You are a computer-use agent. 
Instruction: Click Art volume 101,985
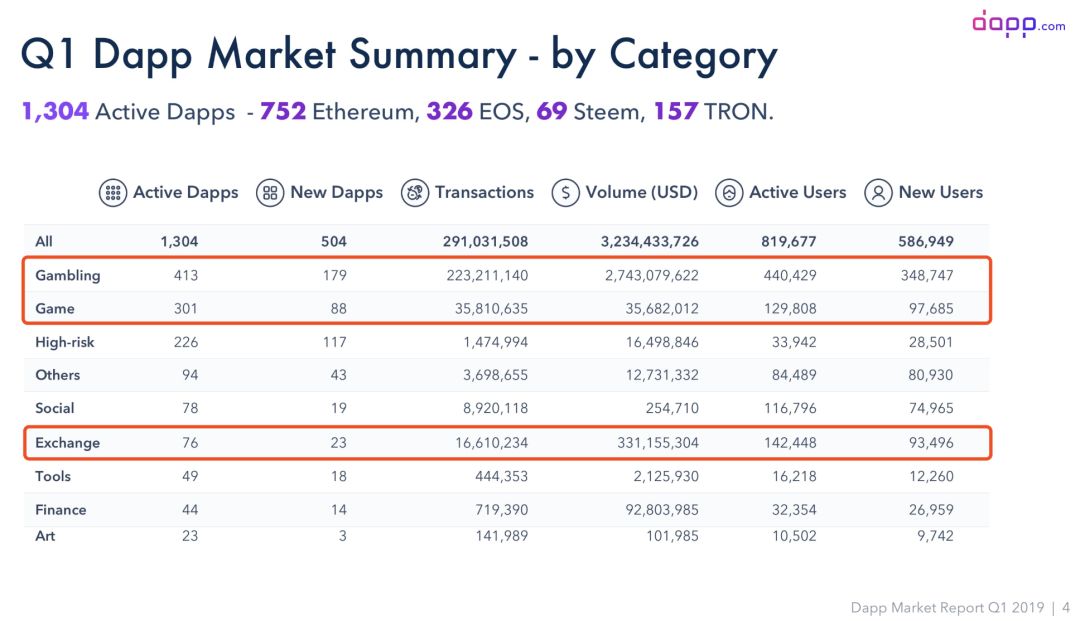tap(672, 536)
